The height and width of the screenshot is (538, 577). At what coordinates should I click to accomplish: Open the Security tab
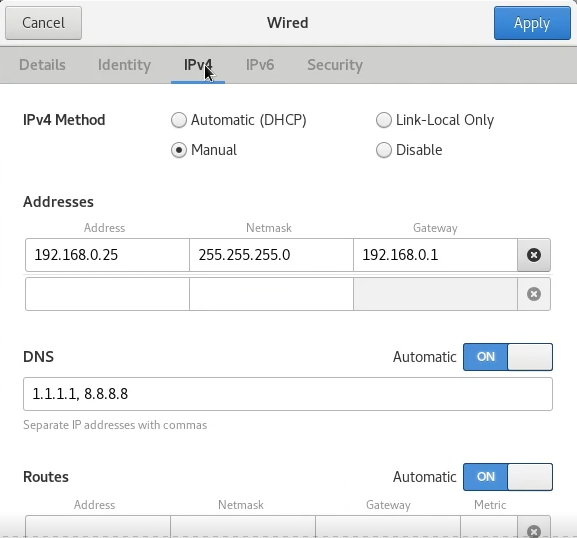pyautogui.click(x=335, y=65)
